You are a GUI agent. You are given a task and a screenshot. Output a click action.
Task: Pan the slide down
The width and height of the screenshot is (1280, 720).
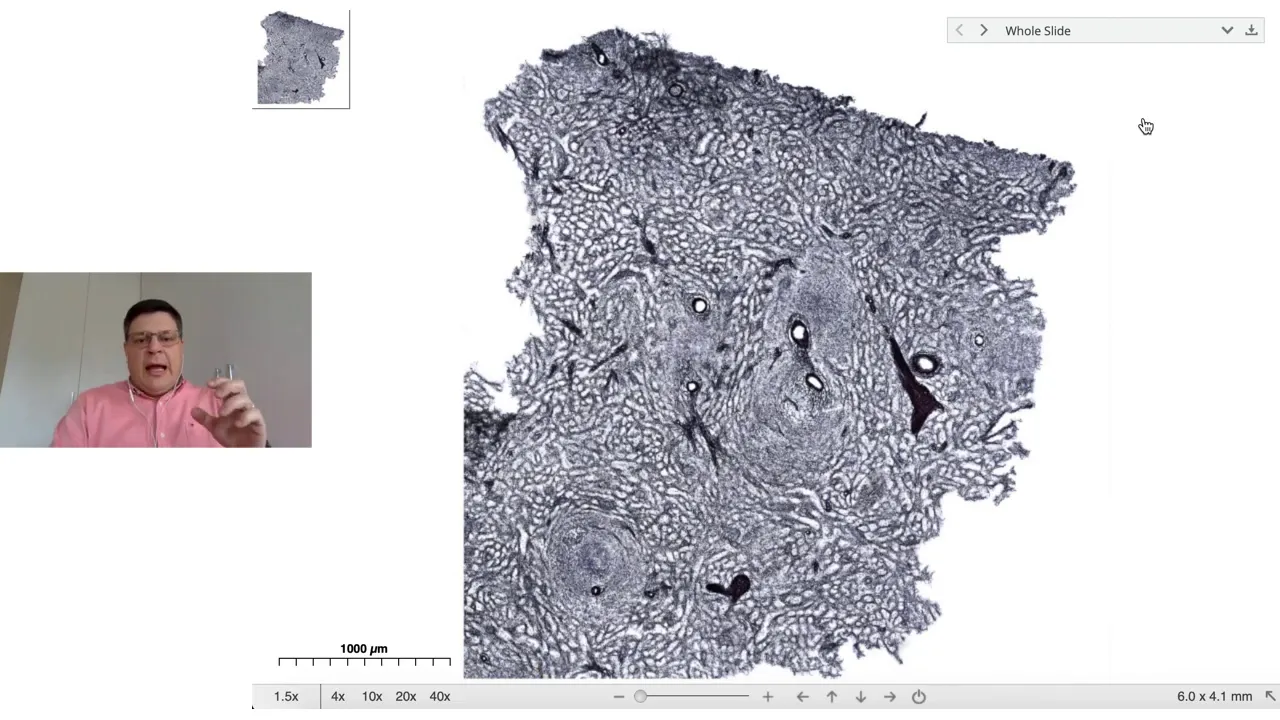(861, 697)
